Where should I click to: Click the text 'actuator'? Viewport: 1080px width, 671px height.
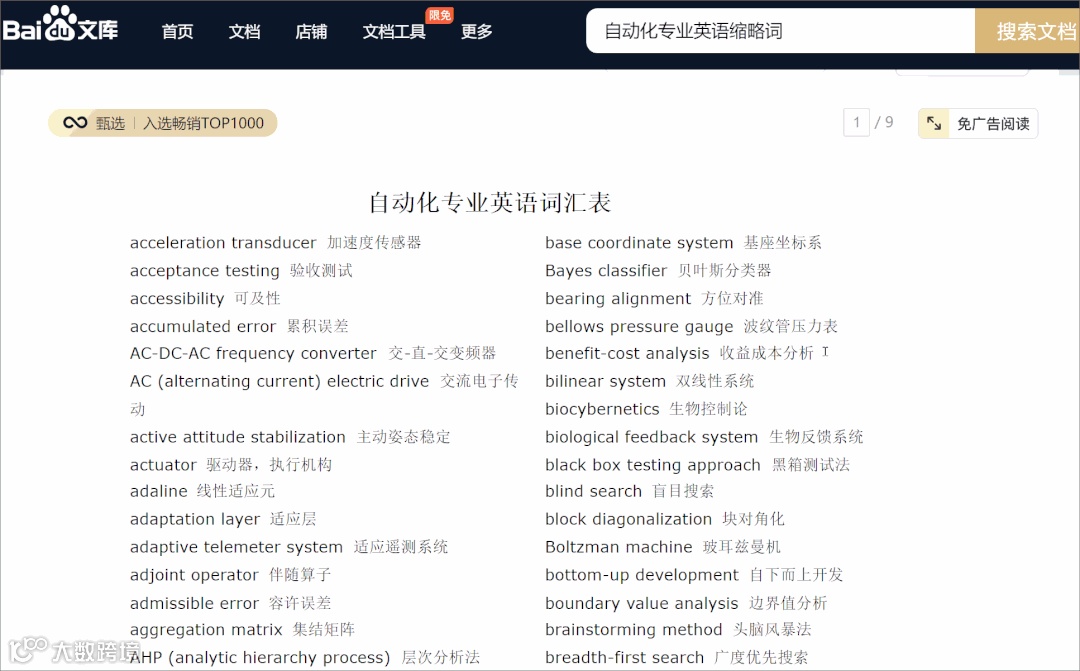pos(163,465)
